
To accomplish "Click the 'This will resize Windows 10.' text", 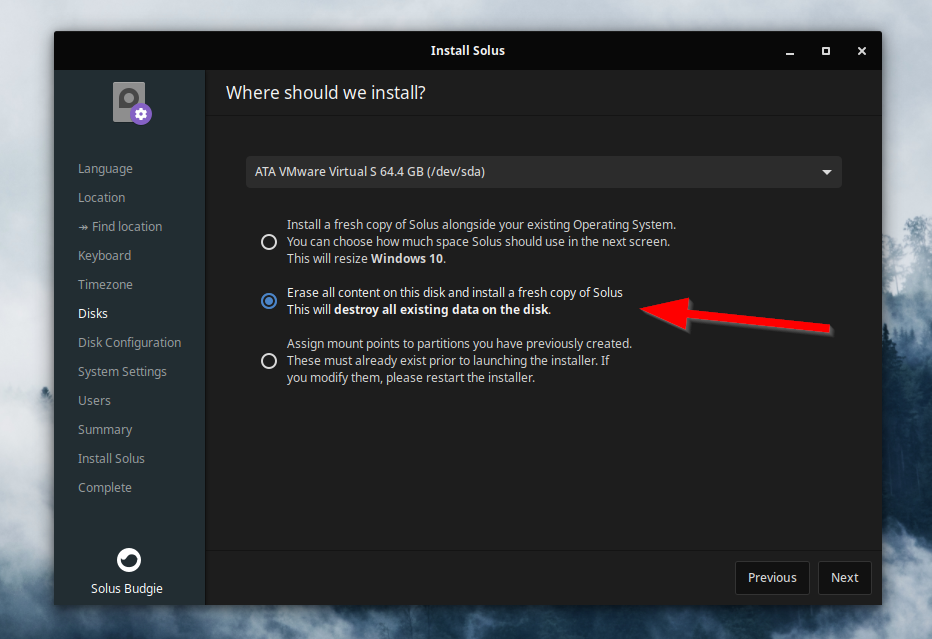I will (x=366, y=259).
